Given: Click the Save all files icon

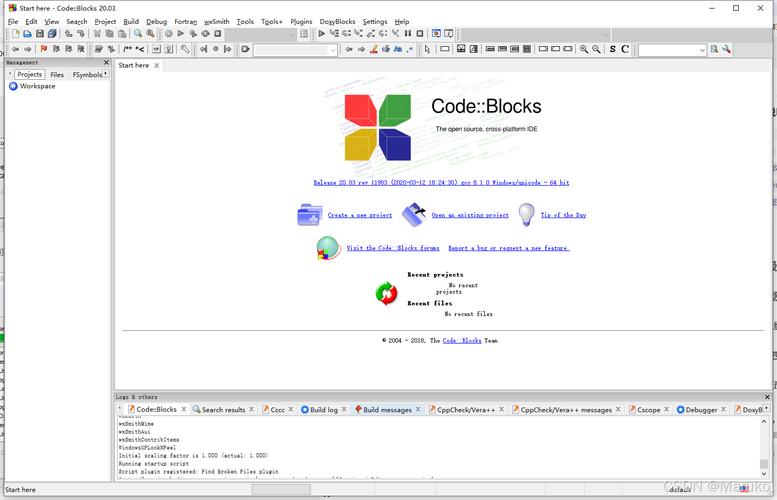Looking at the screenshot, I should 52,34.
